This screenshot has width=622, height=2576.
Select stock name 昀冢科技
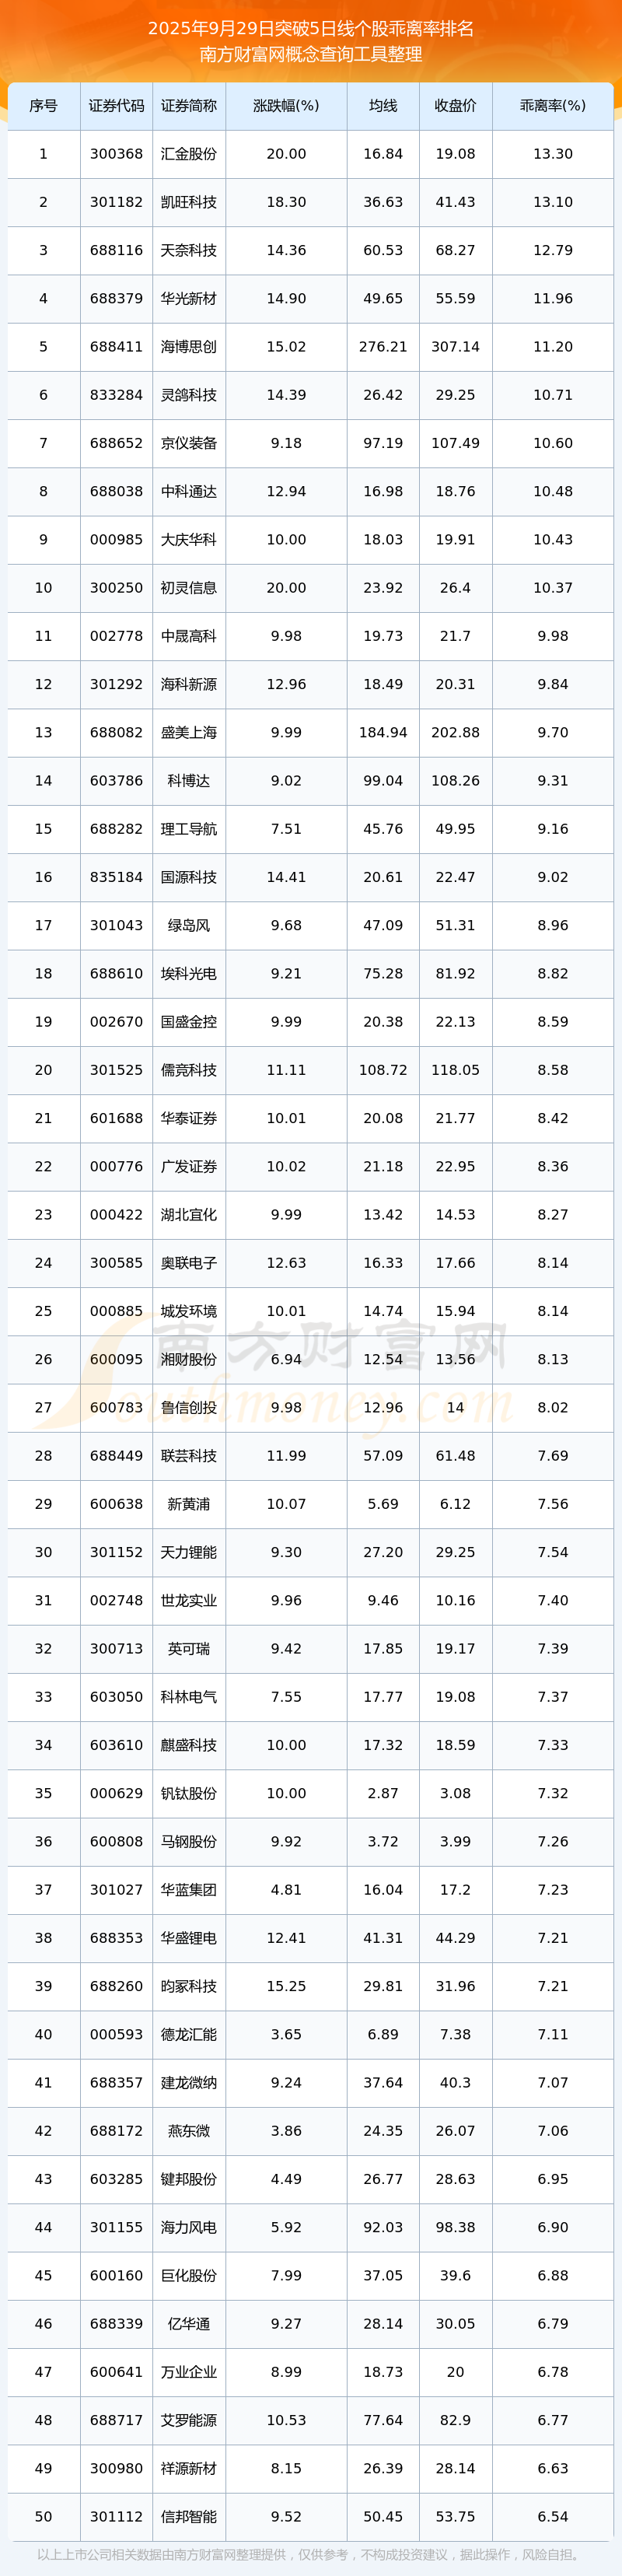[x=189, y=1987]
